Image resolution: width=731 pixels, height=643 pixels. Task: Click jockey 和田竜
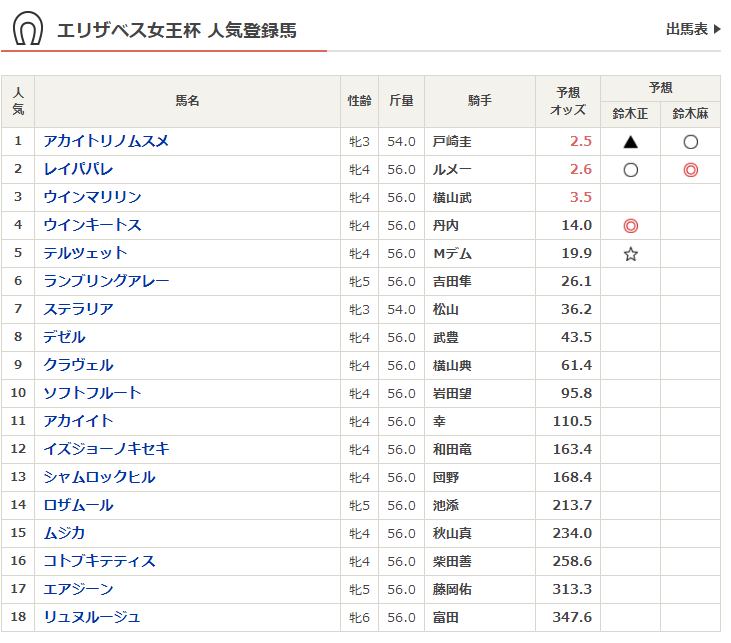pyautogui.click(x=452, y=449)
